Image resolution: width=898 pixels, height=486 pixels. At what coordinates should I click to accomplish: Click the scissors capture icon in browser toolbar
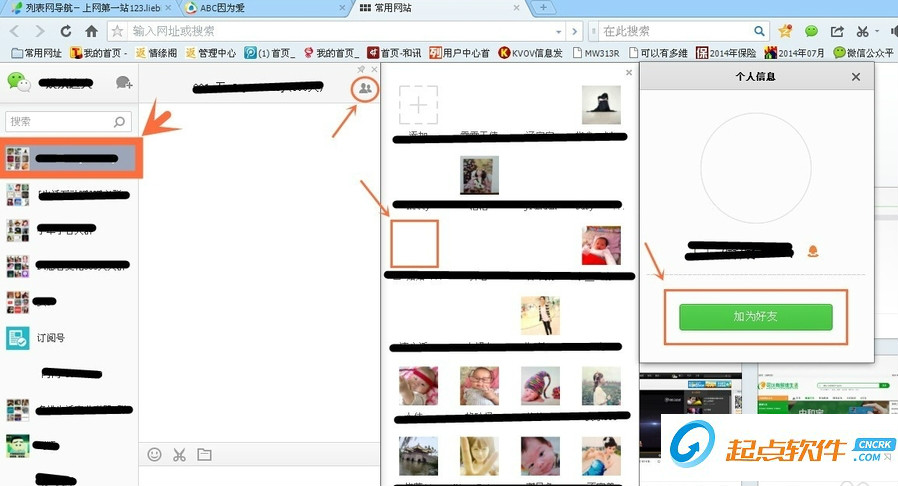pyautogui.click(x=862, y=31)
